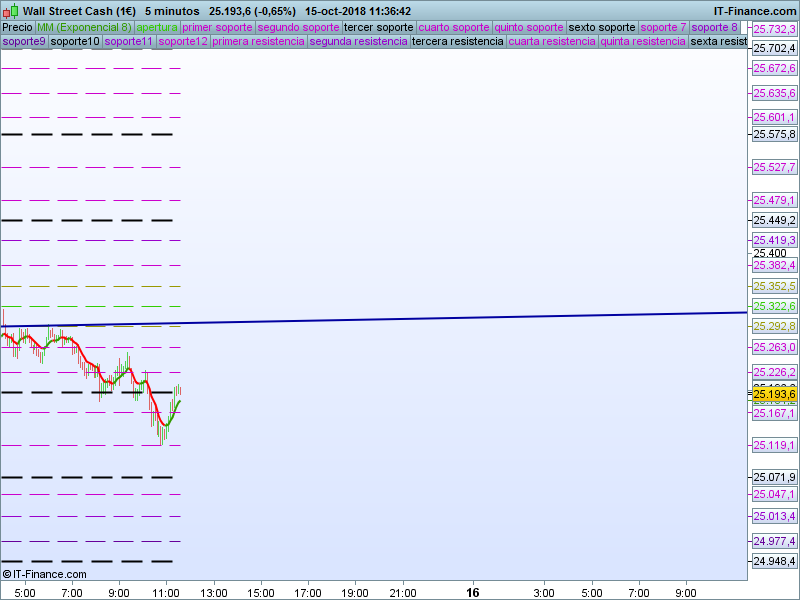800x600 pixels.
Task: Click the 25.672,6 price level label
Action: (774, 68)
